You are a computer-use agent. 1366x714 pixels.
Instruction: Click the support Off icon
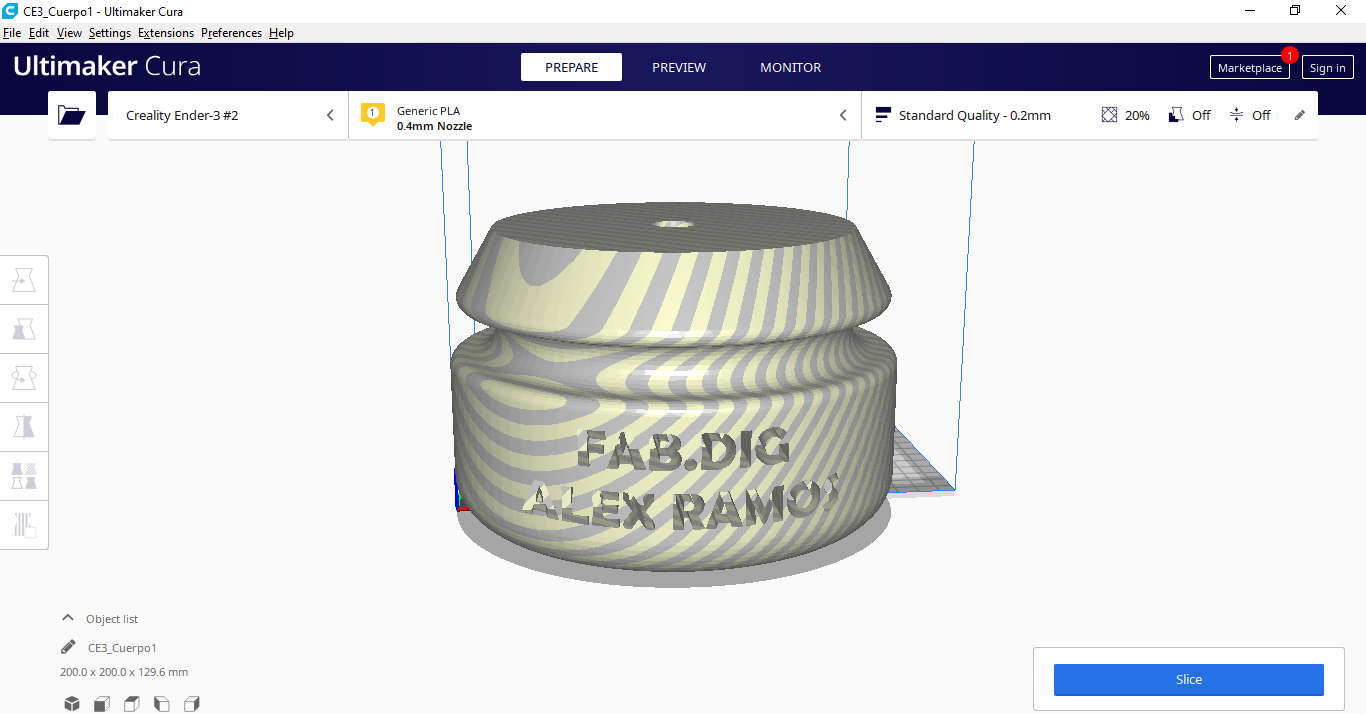(x=1176, y=115)
